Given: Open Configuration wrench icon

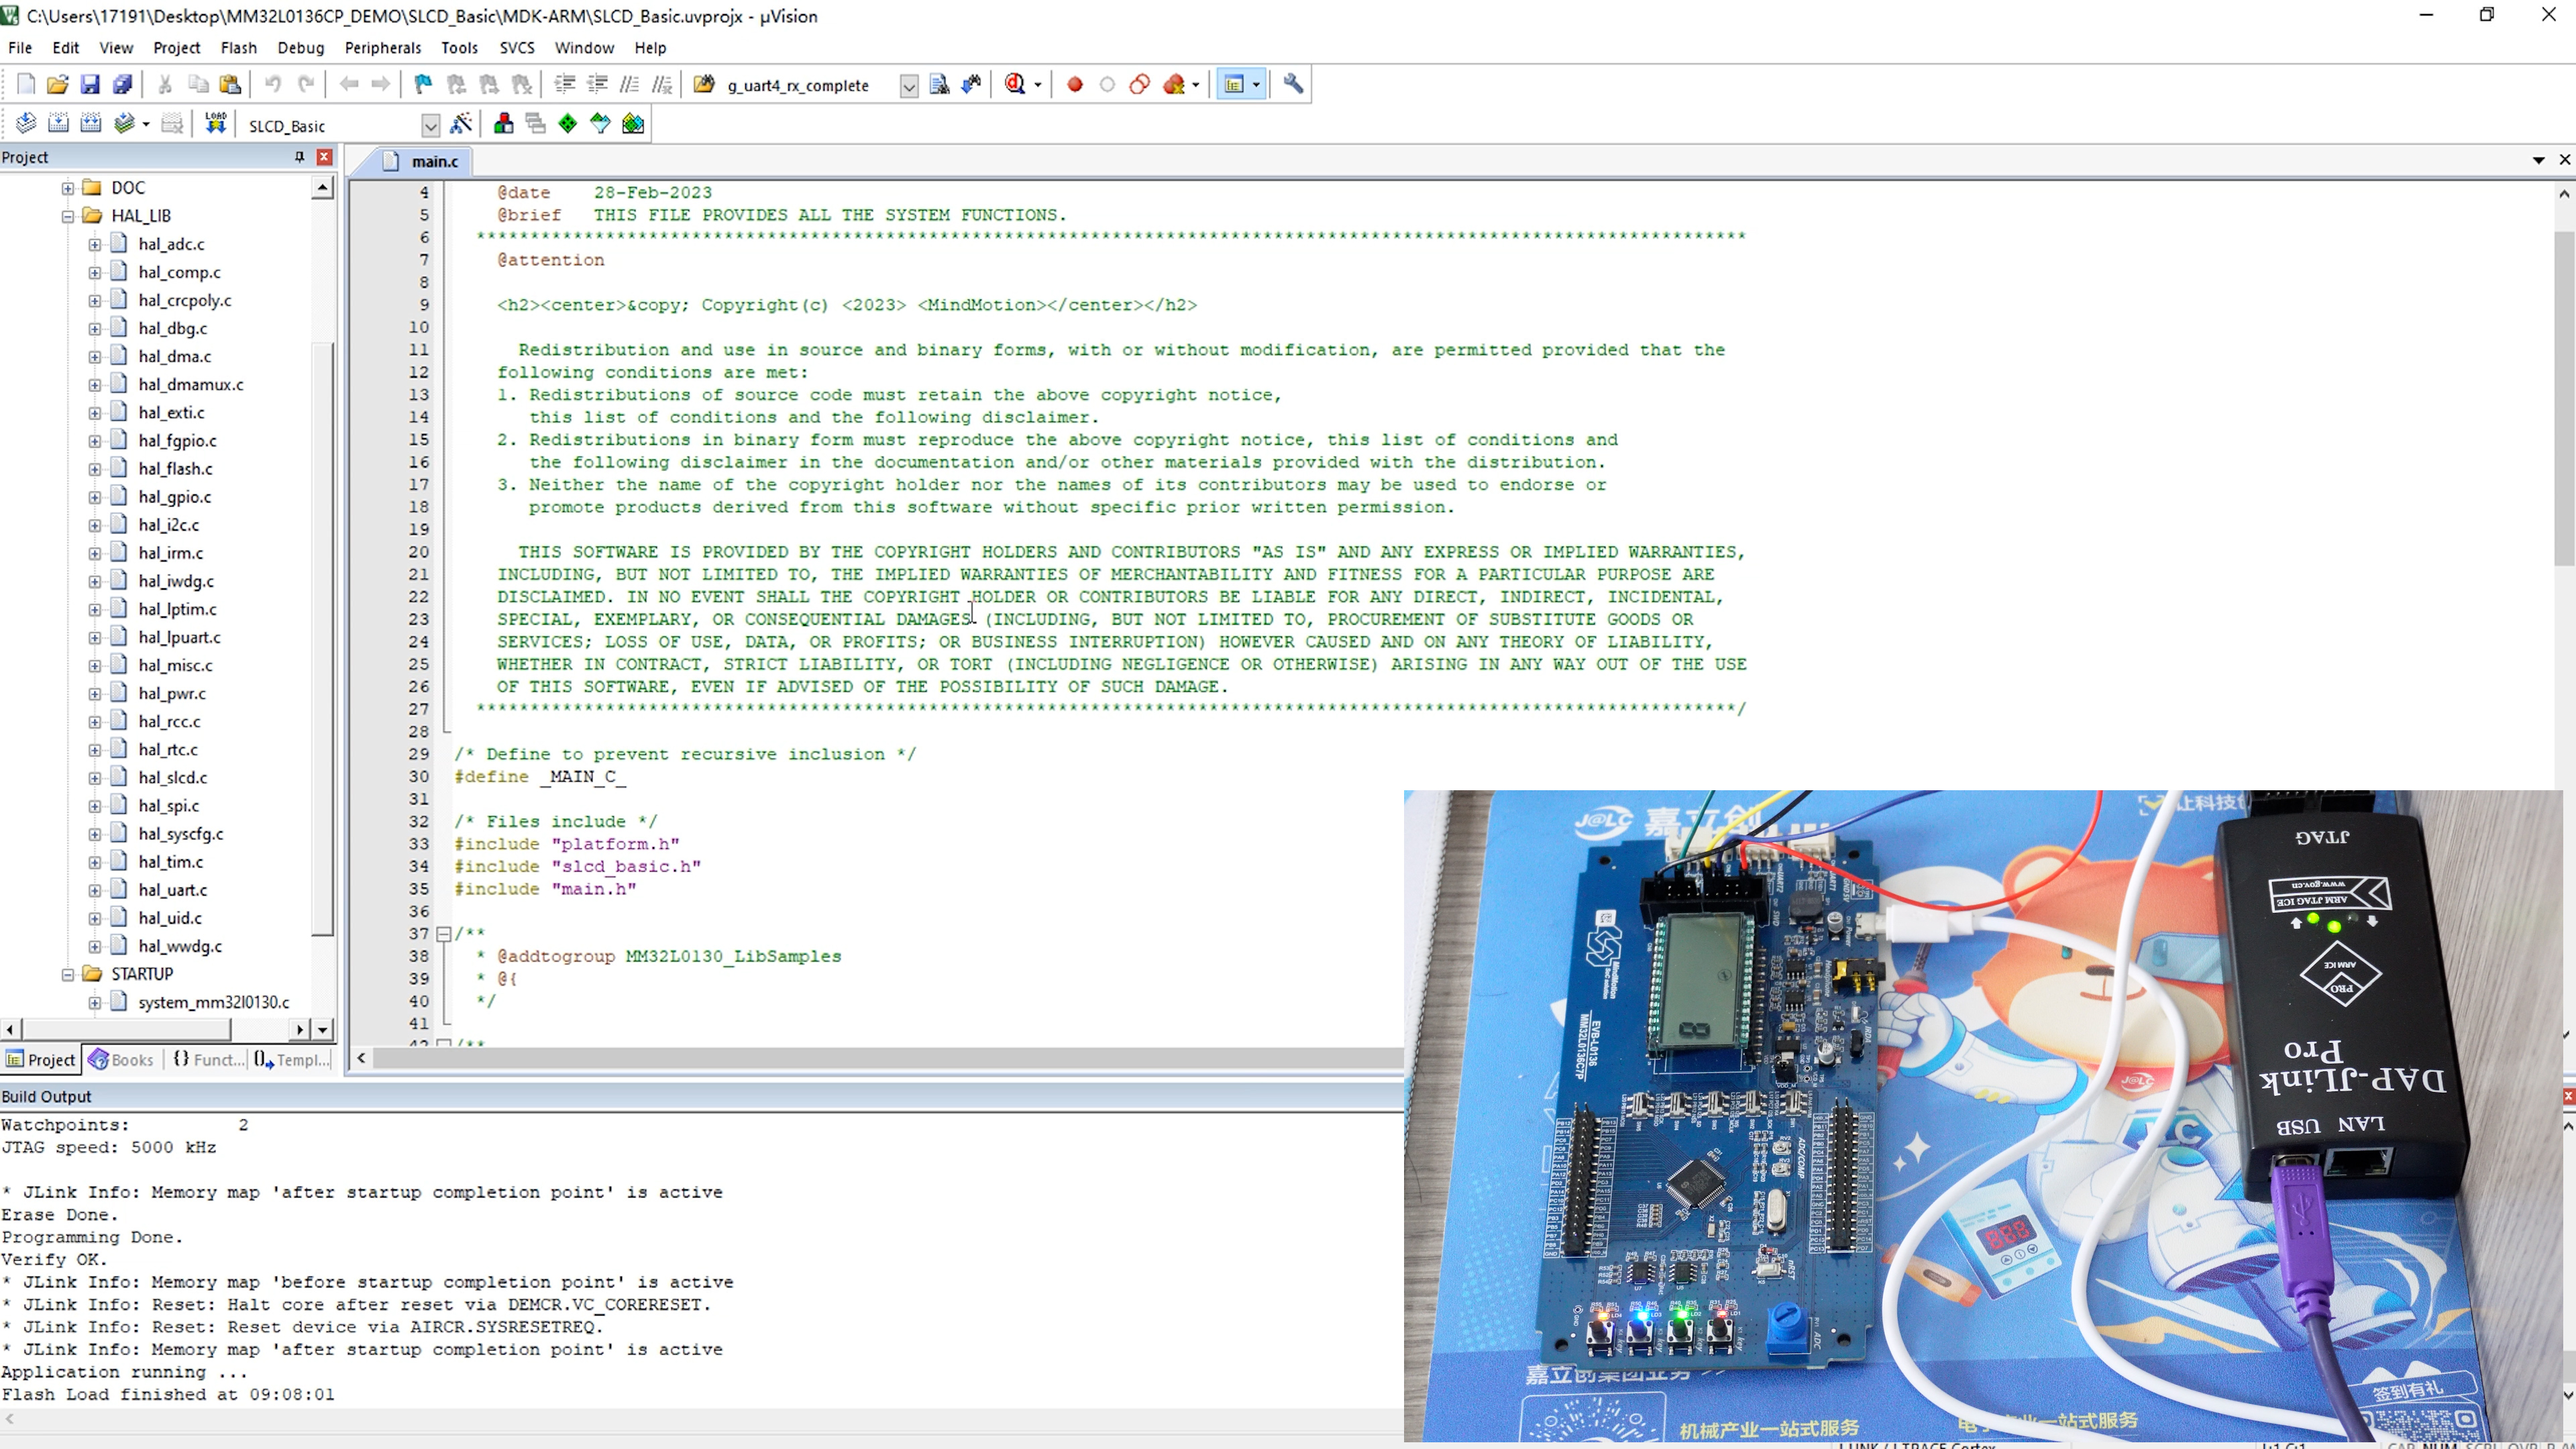Looking at the screenshot, I should point(1293,85).
